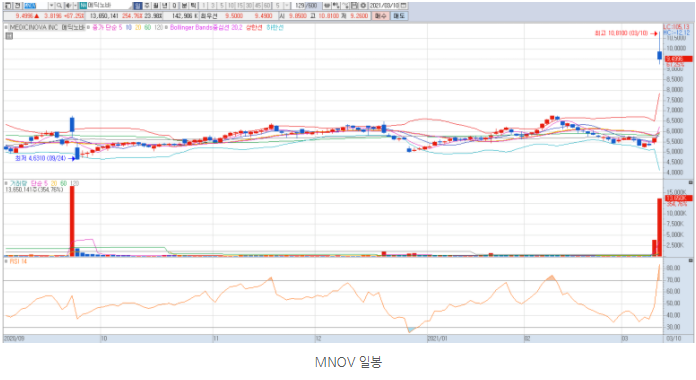Viewport: 696px width, 380px height.
Task: Open the custom interval dropdown arrow
Action: click(287, 5)
